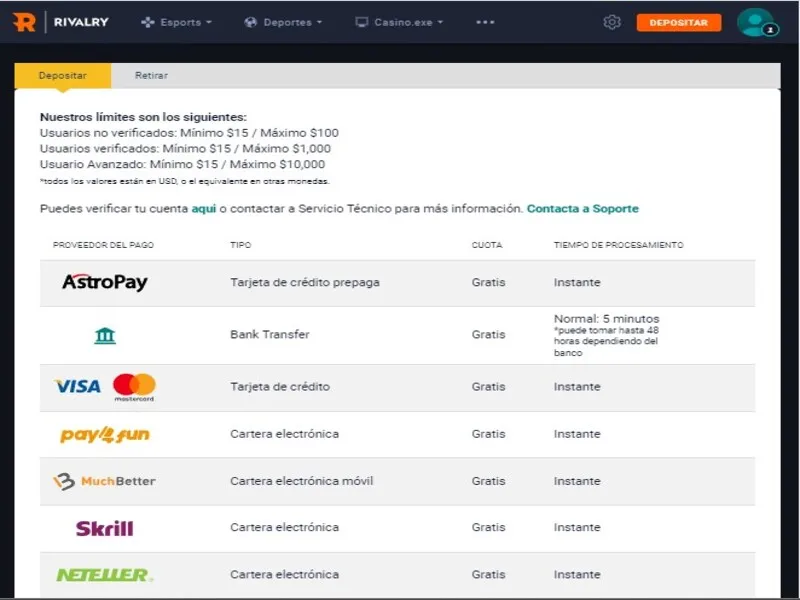Select the Depositar tab

[x=63, y=76]
